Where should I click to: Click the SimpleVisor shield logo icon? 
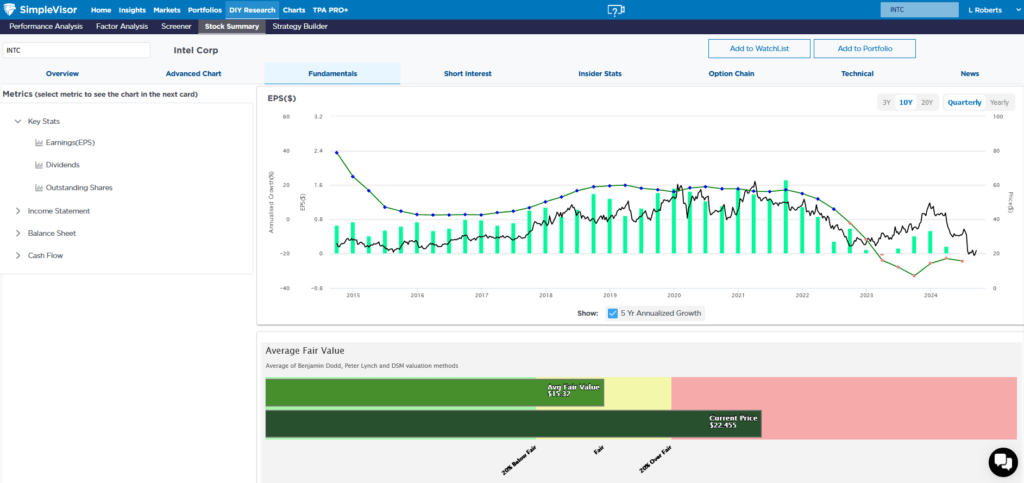[11, 9]
